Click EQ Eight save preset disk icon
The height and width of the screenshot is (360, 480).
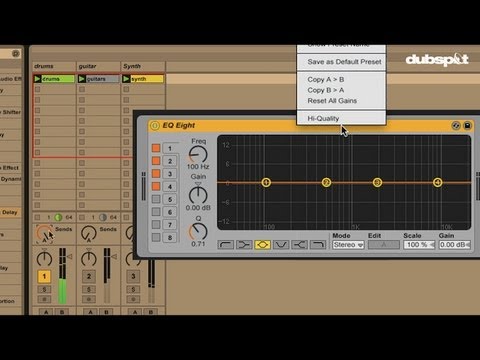(x=467, y=125)
